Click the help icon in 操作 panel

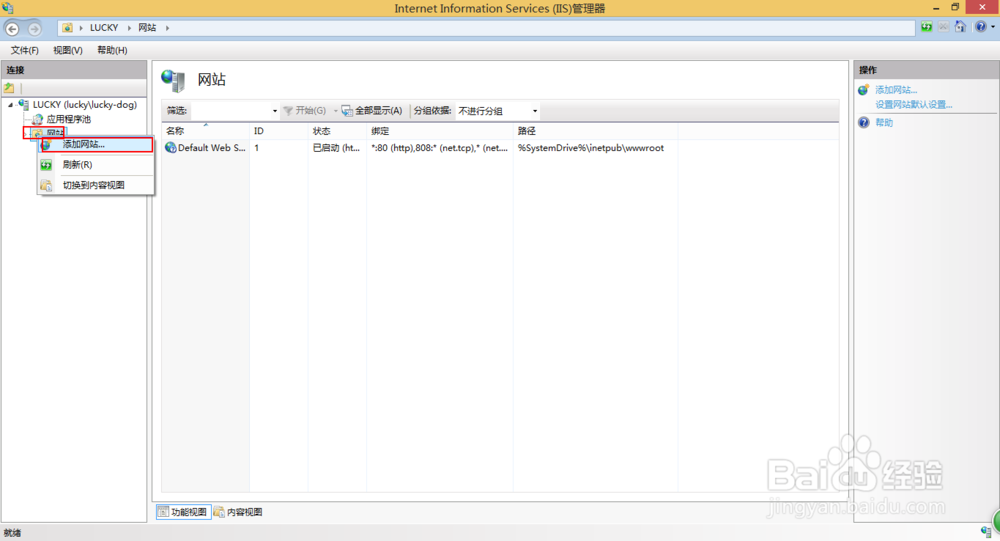864,122
